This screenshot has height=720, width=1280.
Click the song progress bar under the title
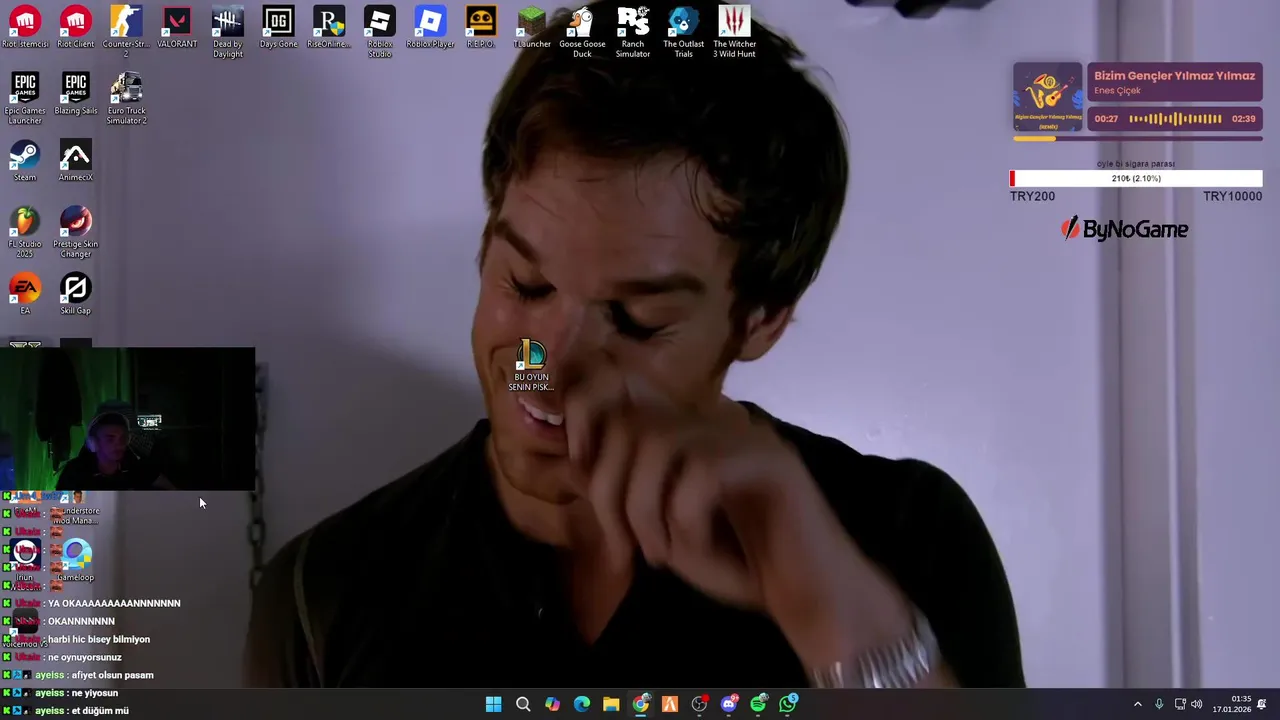tap(1137, 138)
